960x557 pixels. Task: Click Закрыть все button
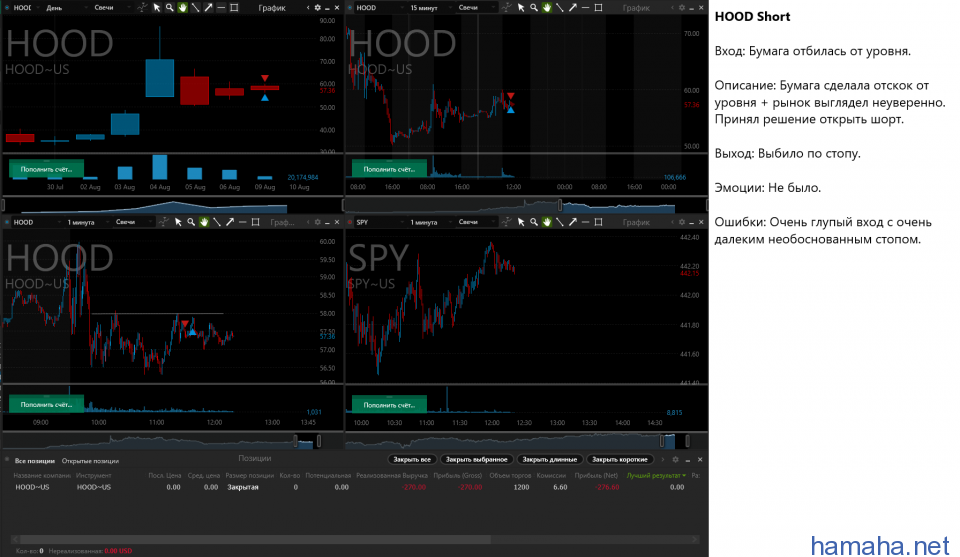(x=411, y=460)
